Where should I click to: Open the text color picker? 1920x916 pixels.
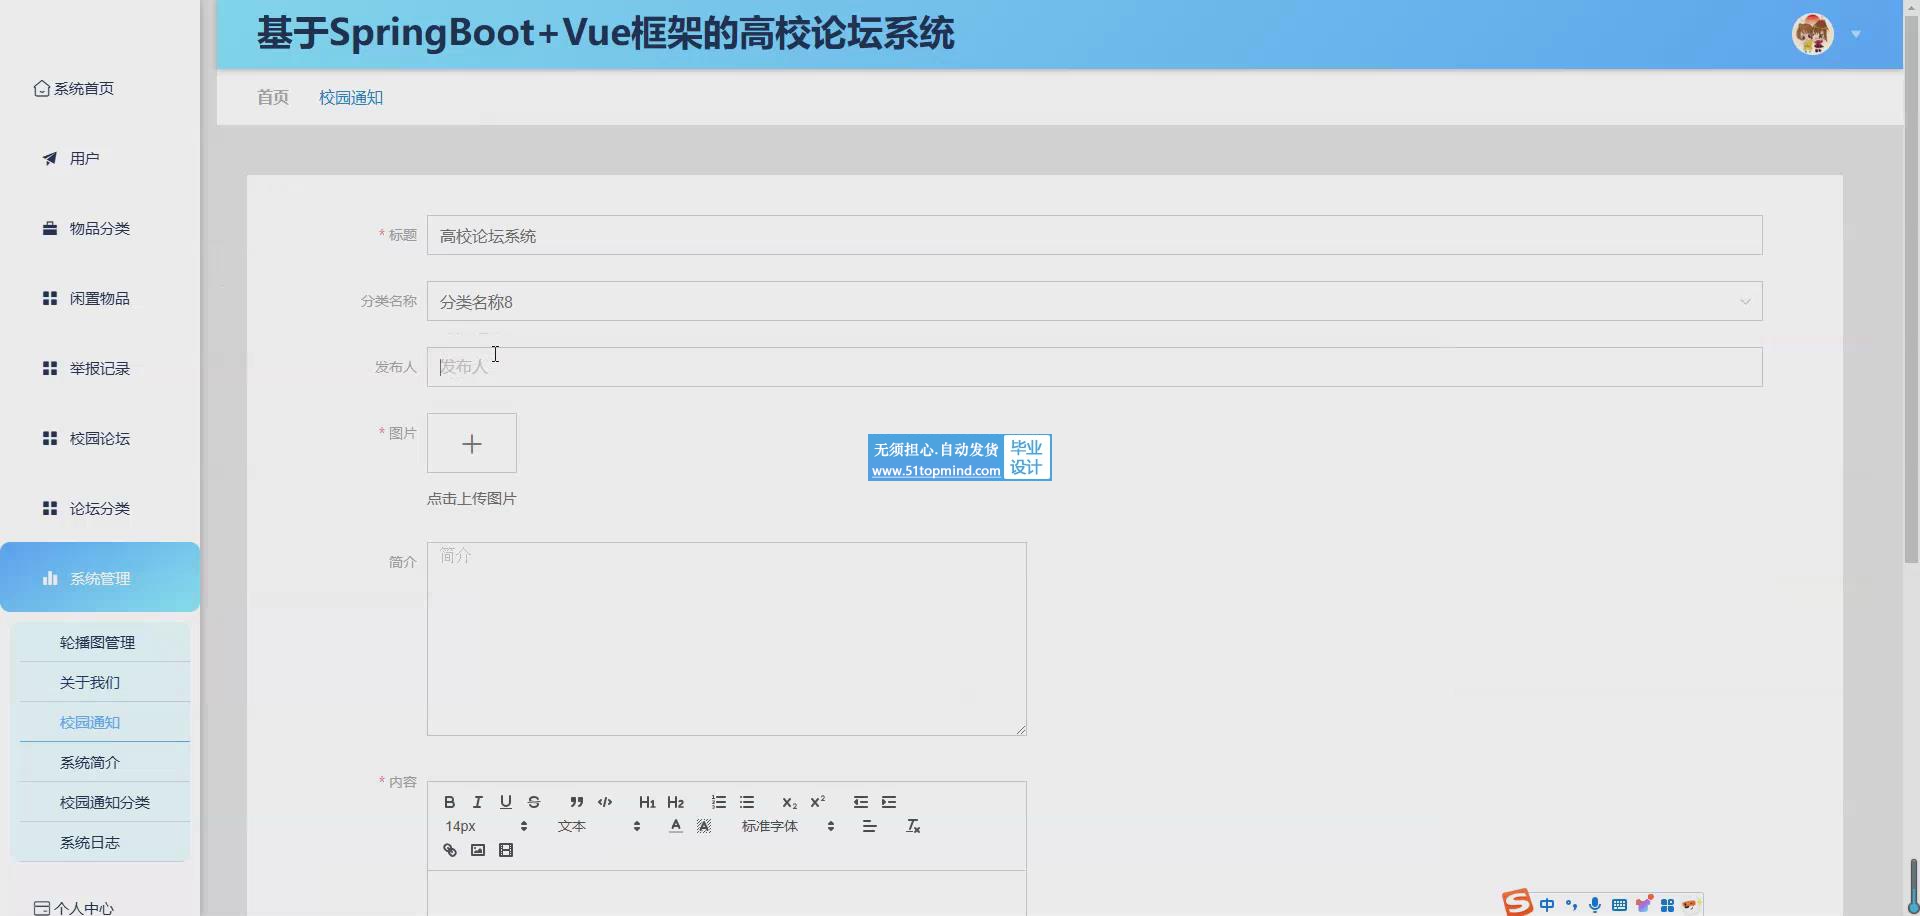(x=676, y=826)
